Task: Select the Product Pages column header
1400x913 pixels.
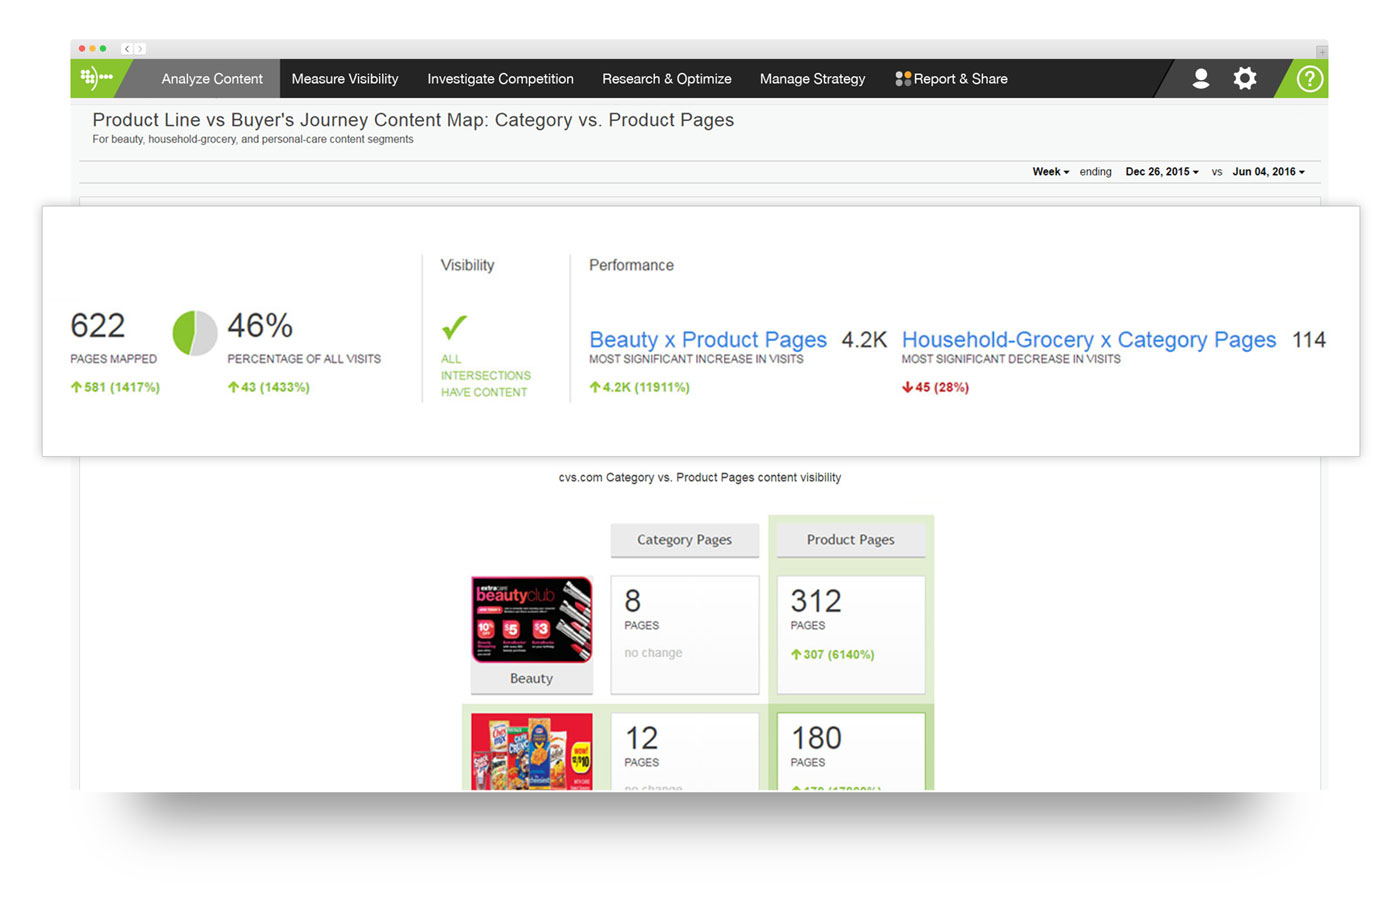Action: point(851,540)
